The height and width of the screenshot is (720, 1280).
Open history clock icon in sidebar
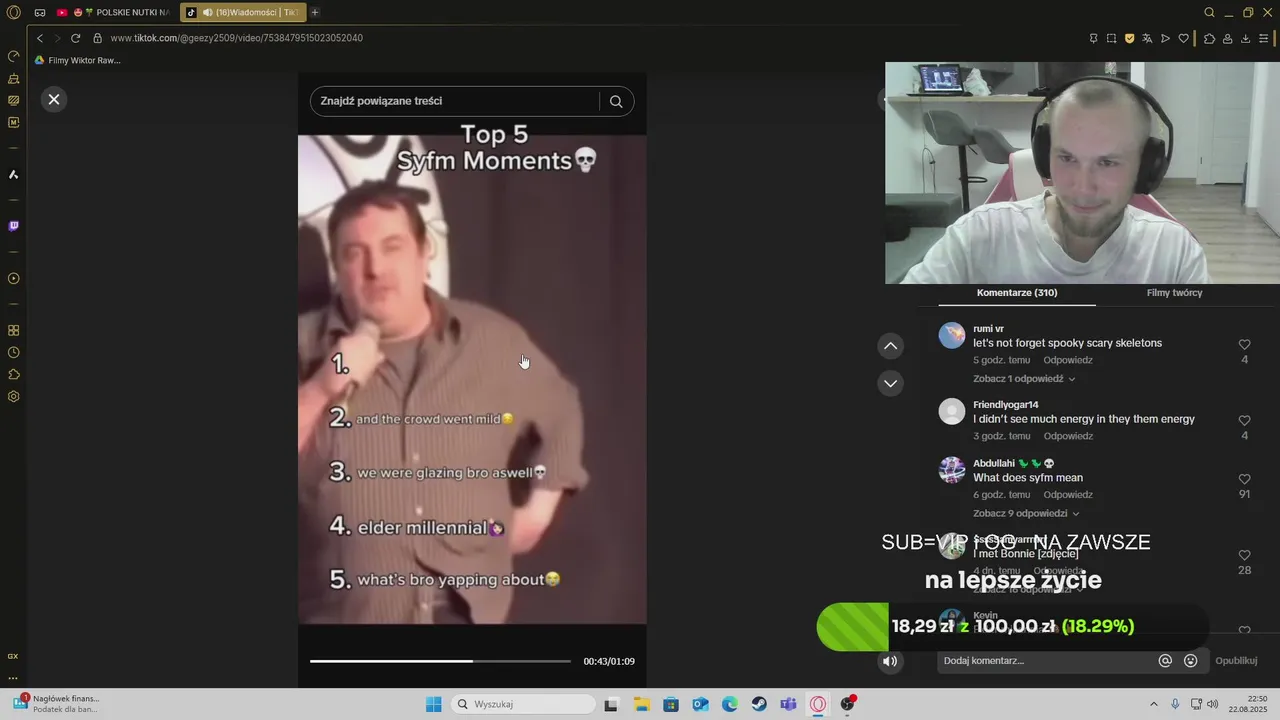[x=13, y=352]
